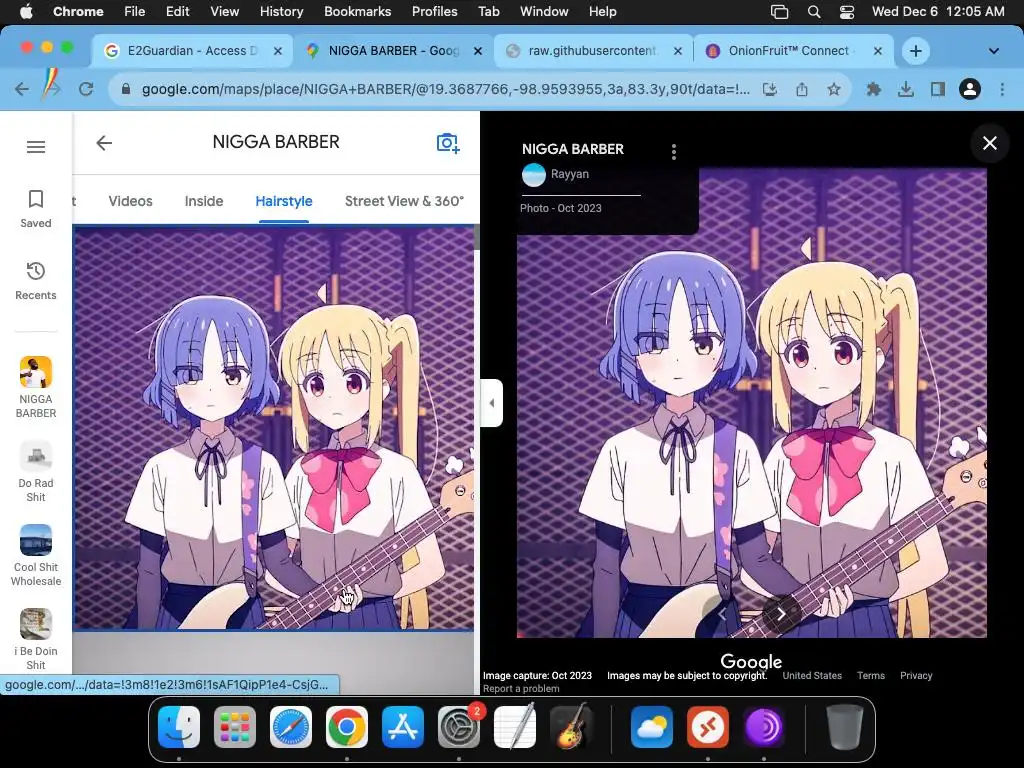Image resolution: width=1024 pixels, height=768 pixels.
Task: Open the Cool Shit Wholesale recent place
Action: 36,556
